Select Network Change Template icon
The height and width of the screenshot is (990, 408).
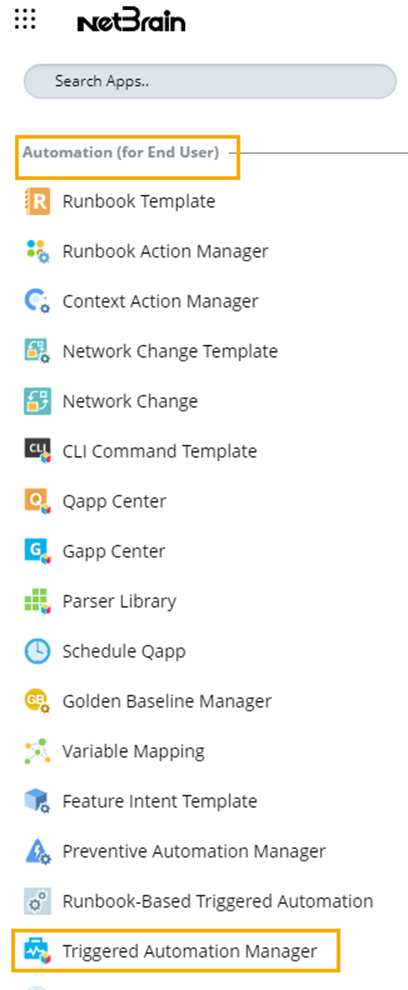tap(37, 351)
